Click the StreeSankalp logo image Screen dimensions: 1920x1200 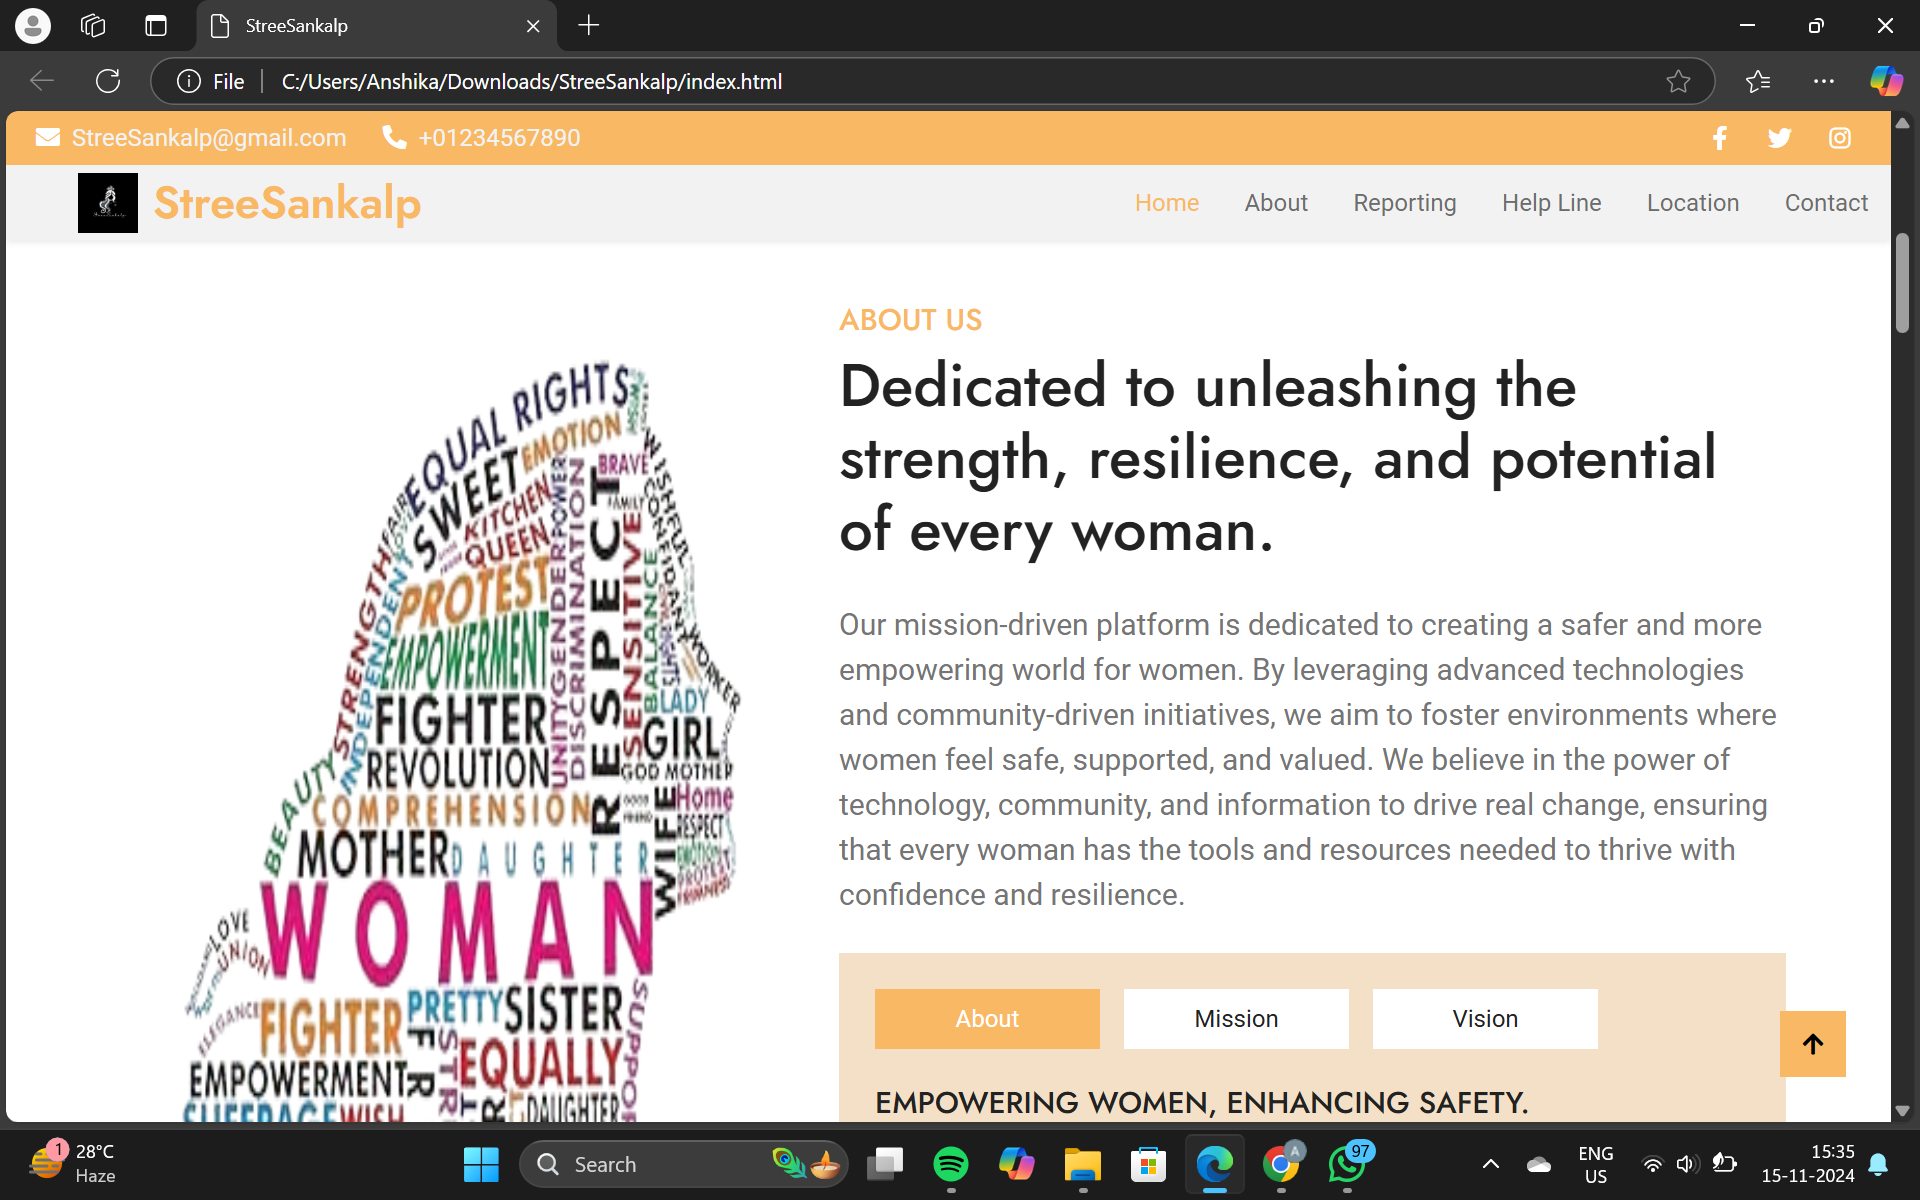point(108,203)
